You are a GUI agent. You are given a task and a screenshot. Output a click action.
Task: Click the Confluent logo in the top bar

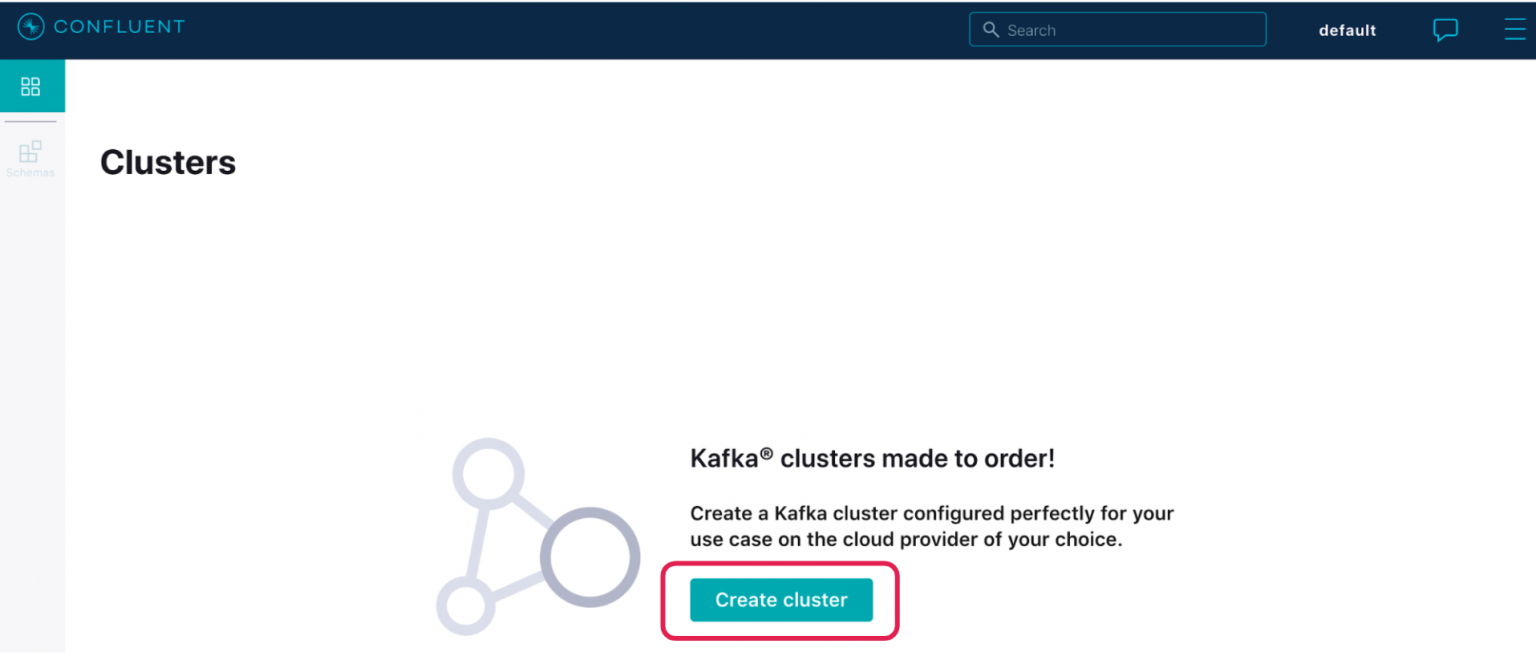click(100, 27)
